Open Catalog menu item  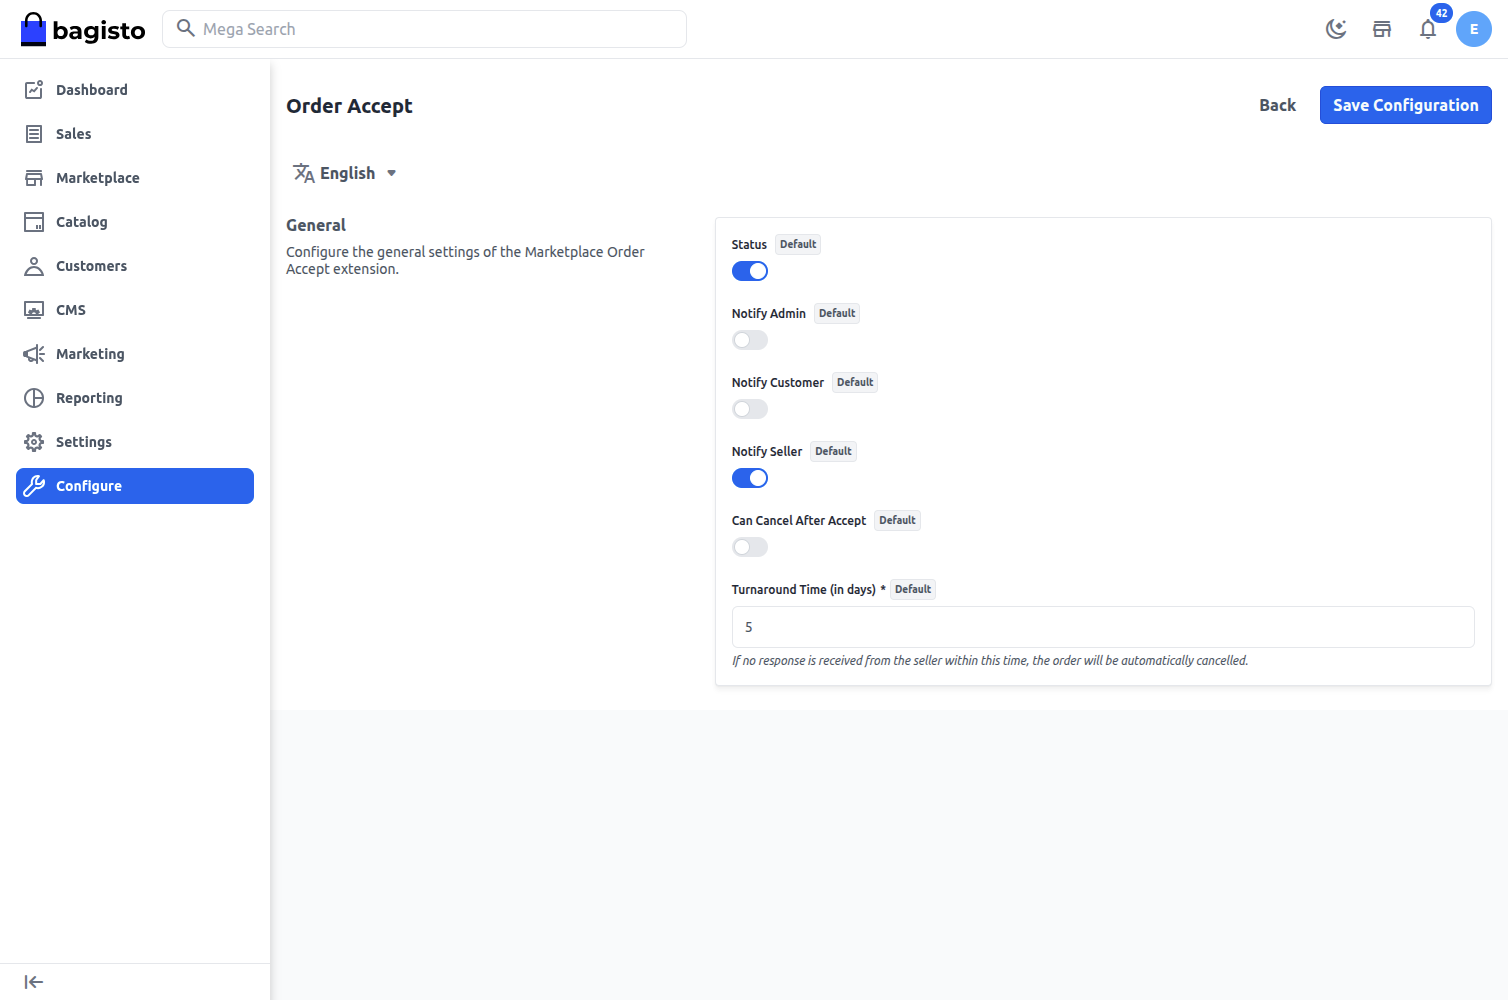135,222
